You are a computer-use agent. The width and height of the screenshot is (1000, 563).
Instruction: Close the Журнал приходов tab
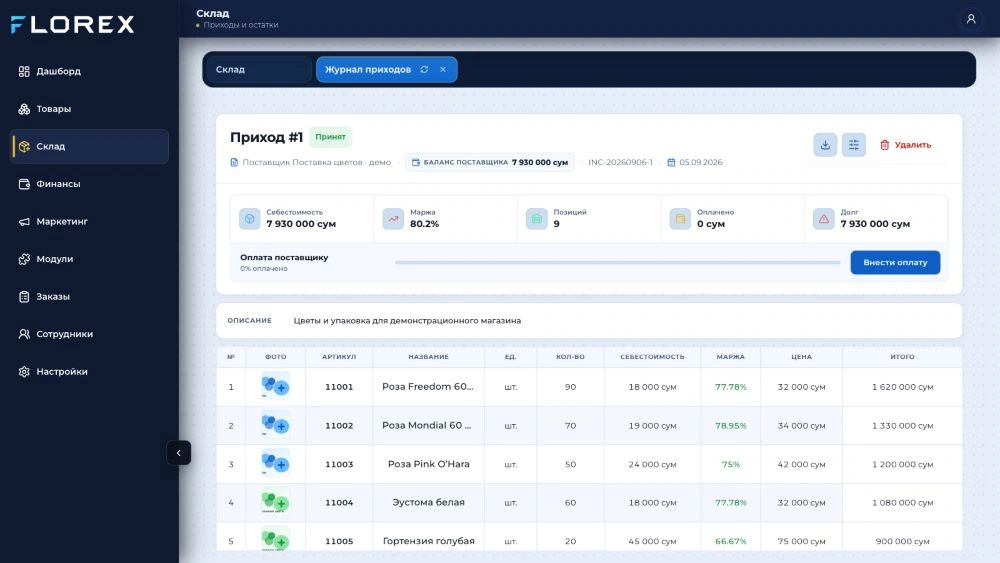pos(443,69)
